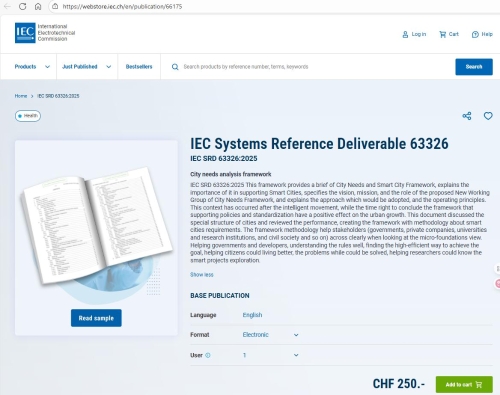
Task: Open the Cart link text
Action: coord(453,34)
